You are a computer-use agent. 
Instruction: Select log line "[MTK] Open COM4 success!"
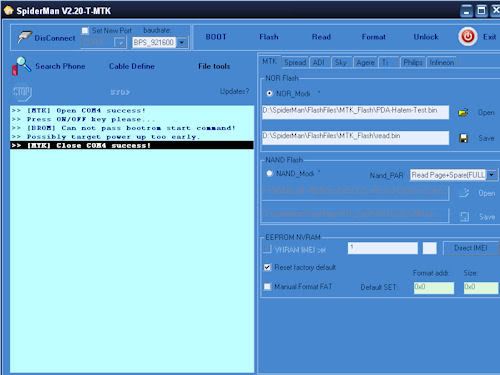[x=132, y=110]
